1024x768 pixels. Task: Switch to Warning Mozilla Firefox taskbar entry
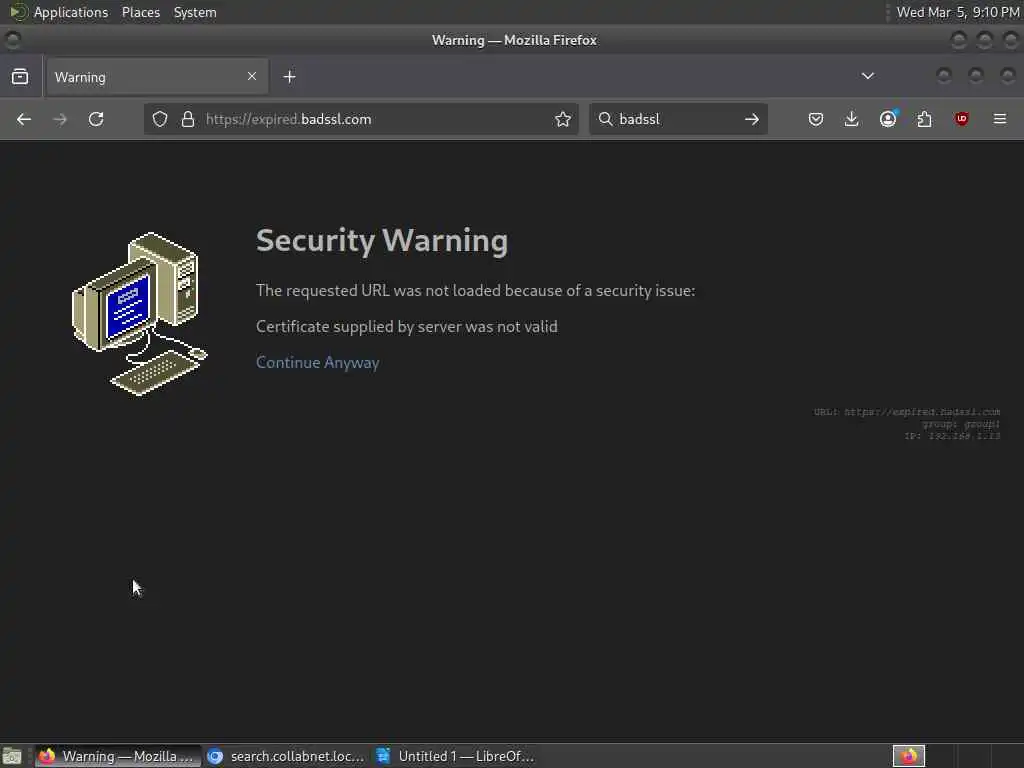point(118,756)
